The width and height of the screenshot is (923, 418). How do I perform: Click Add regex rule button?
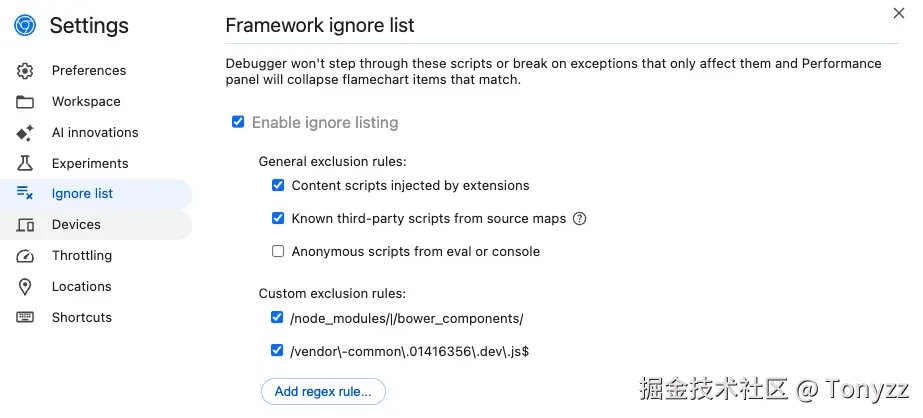click(x=323, y=392)
